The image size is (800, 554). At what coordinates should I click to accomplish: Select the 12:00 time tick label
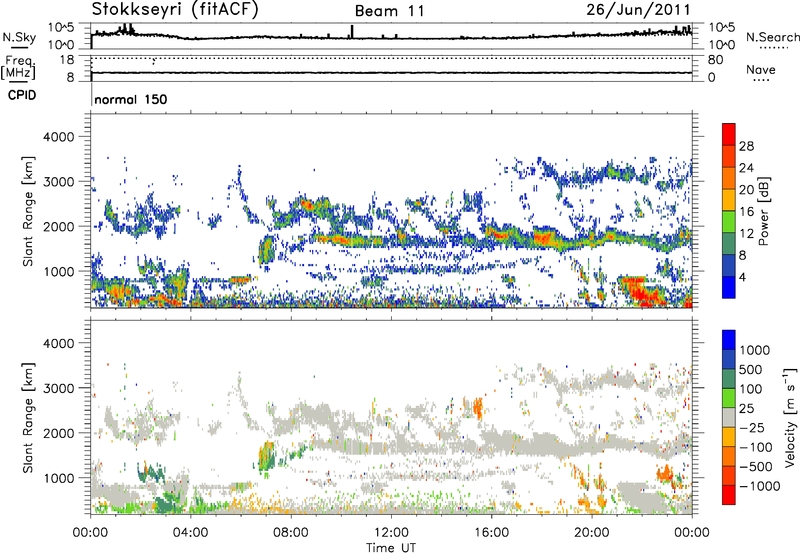point(391,532)
